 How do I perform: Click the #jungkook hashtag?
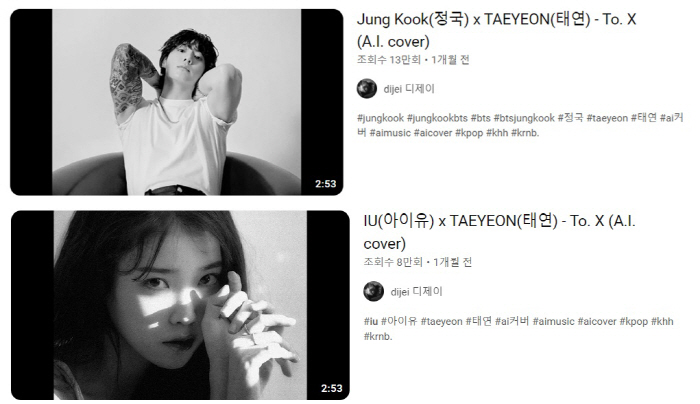(380, 118)
